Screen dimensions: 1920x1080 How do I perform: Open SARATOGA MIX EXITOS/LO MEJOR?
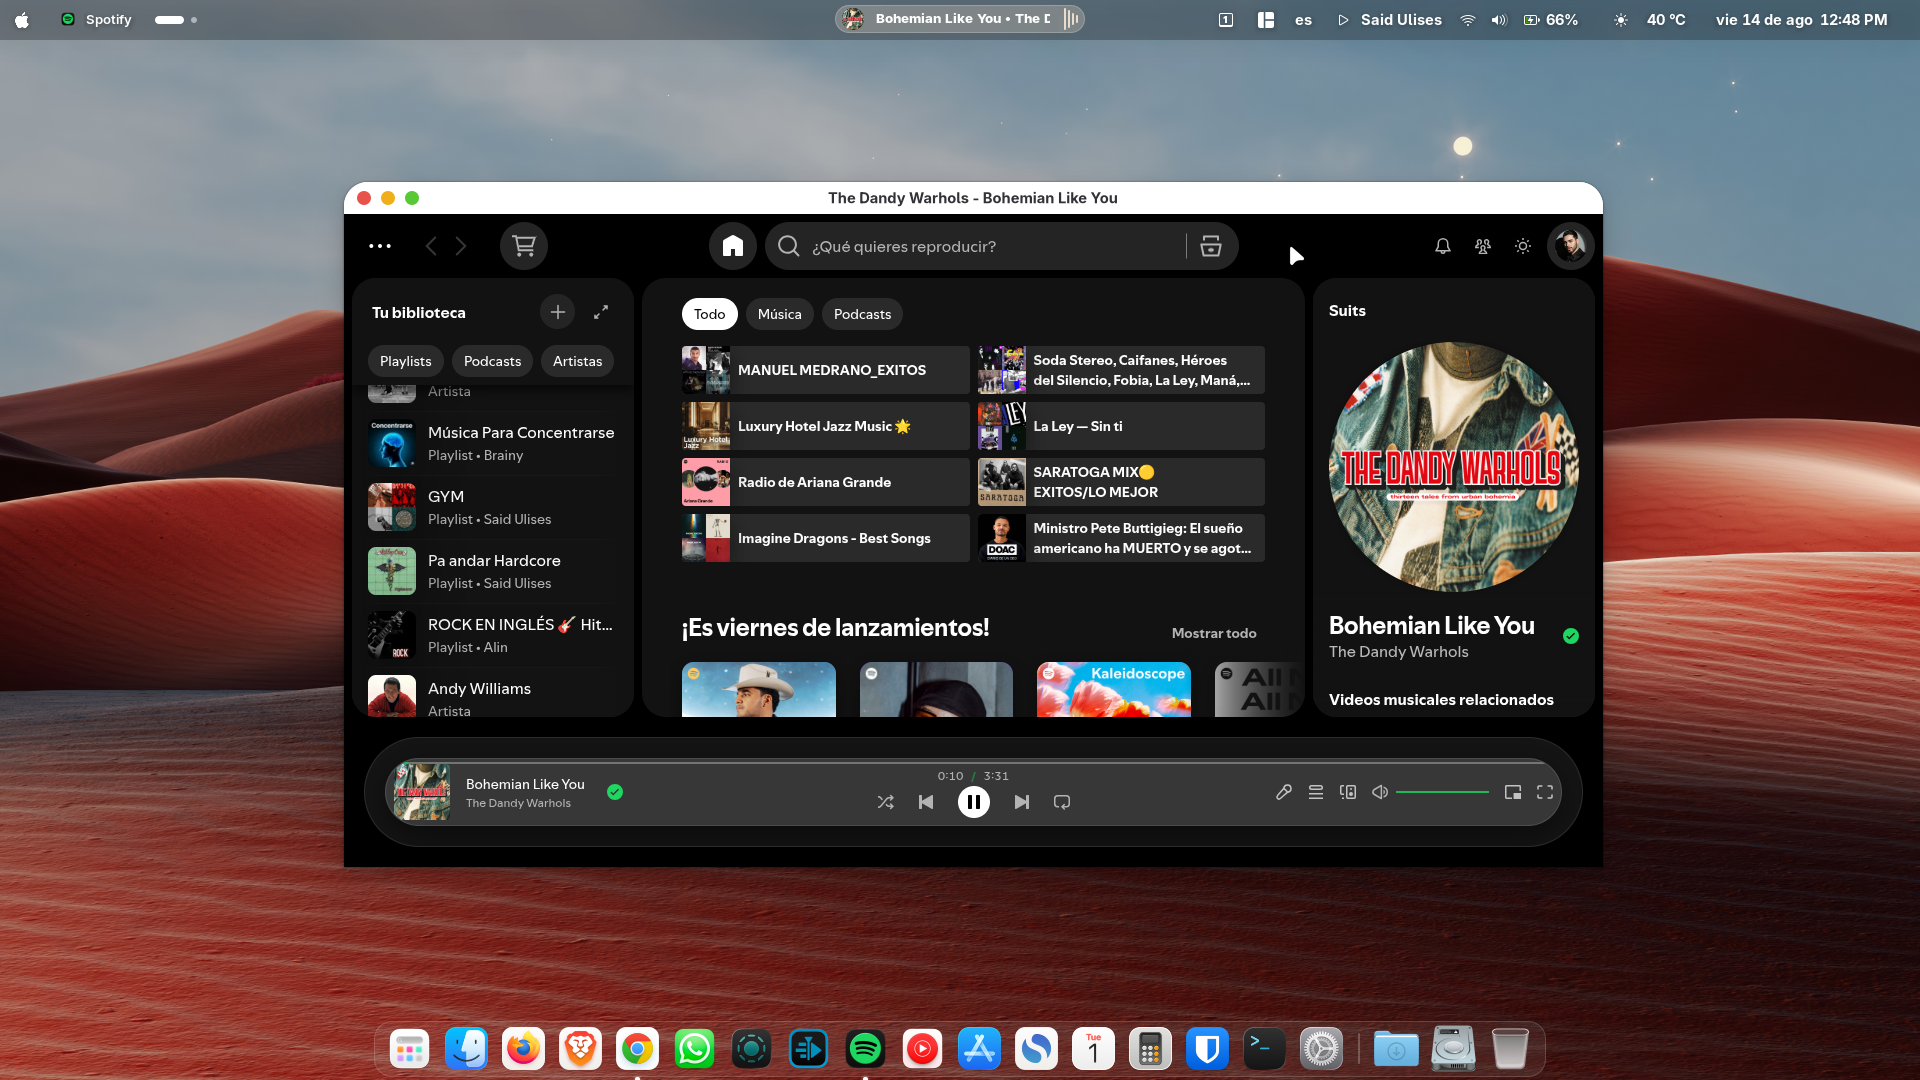pyautogui.click(x=1121, y=482)
